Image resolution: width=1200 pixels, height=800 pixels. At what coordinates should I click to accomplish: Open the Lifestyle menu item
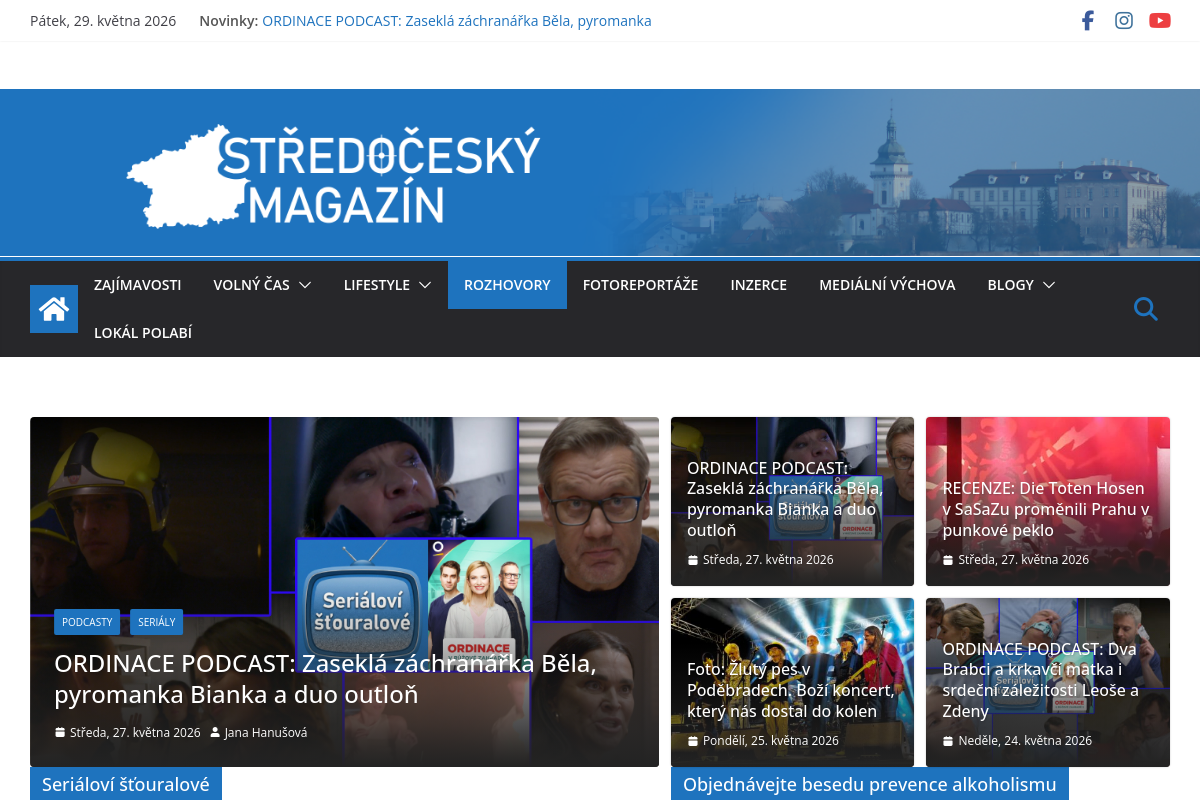[377, 285]
